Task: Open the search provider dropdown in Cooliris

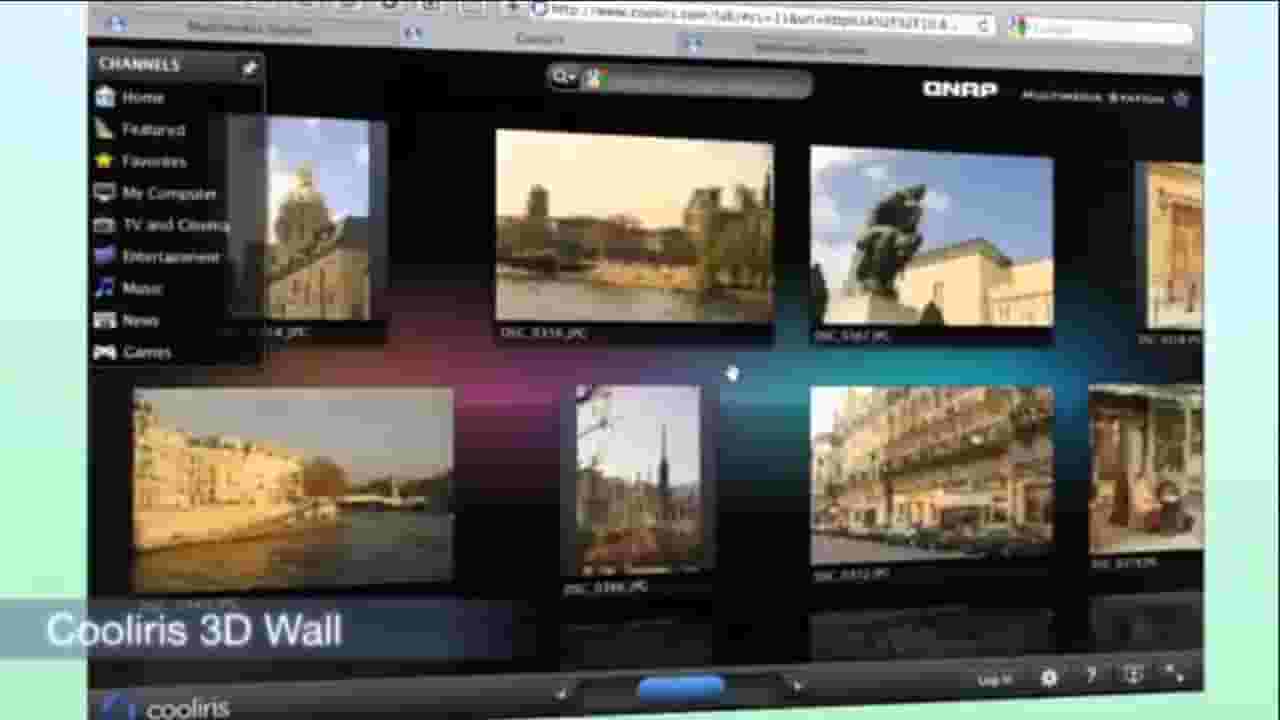Action: click(x=564, y=76)
